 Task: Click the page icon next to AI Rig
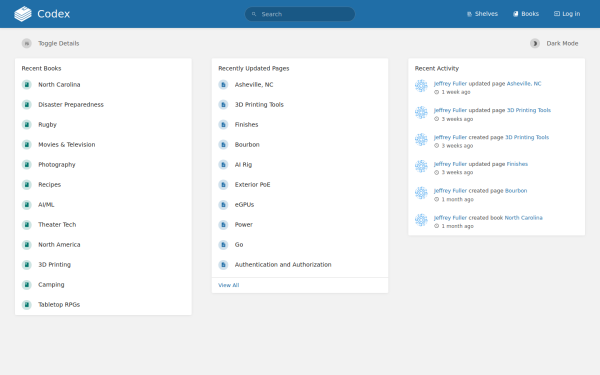point(223,165)
